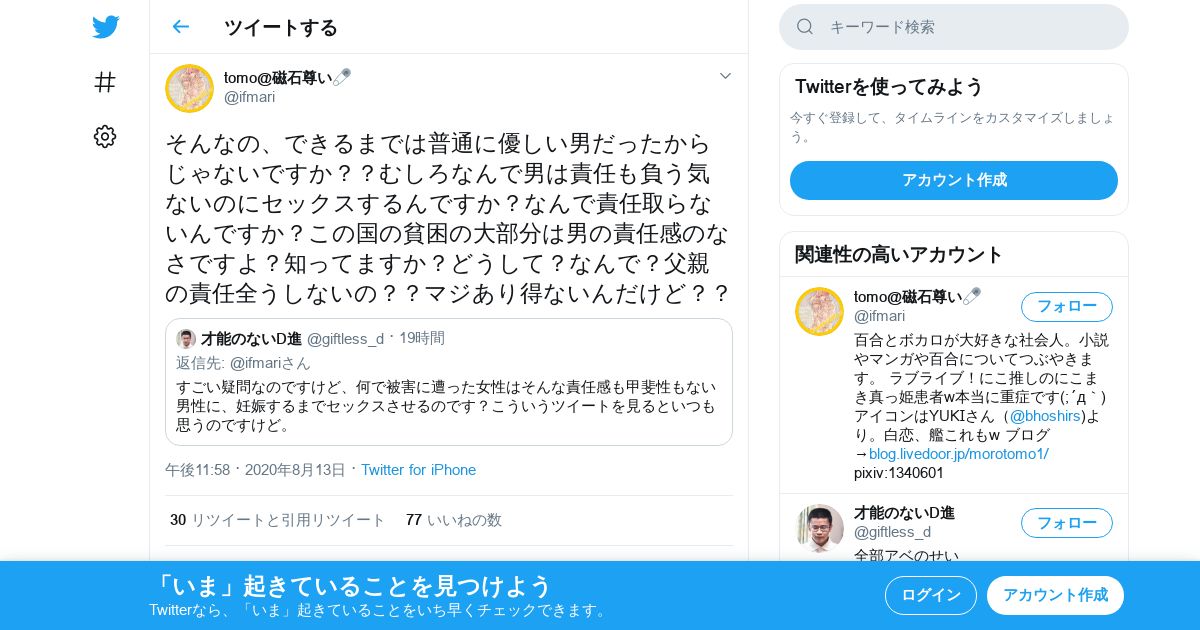Viewport: 1200px width, 630px height.
Task: View the 77 いいねの数 likes list
Action: [454, 520]
